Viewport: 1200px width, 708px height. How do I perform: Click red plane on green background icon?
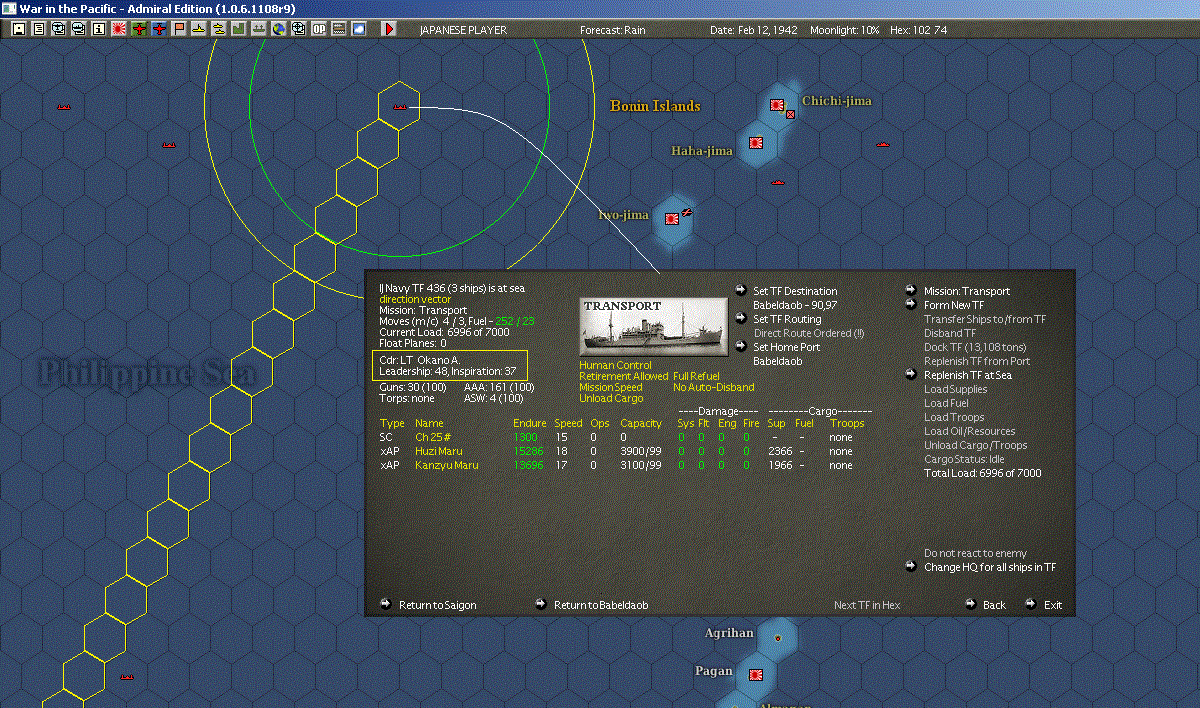pyautogui.click(x=139, y=29)
